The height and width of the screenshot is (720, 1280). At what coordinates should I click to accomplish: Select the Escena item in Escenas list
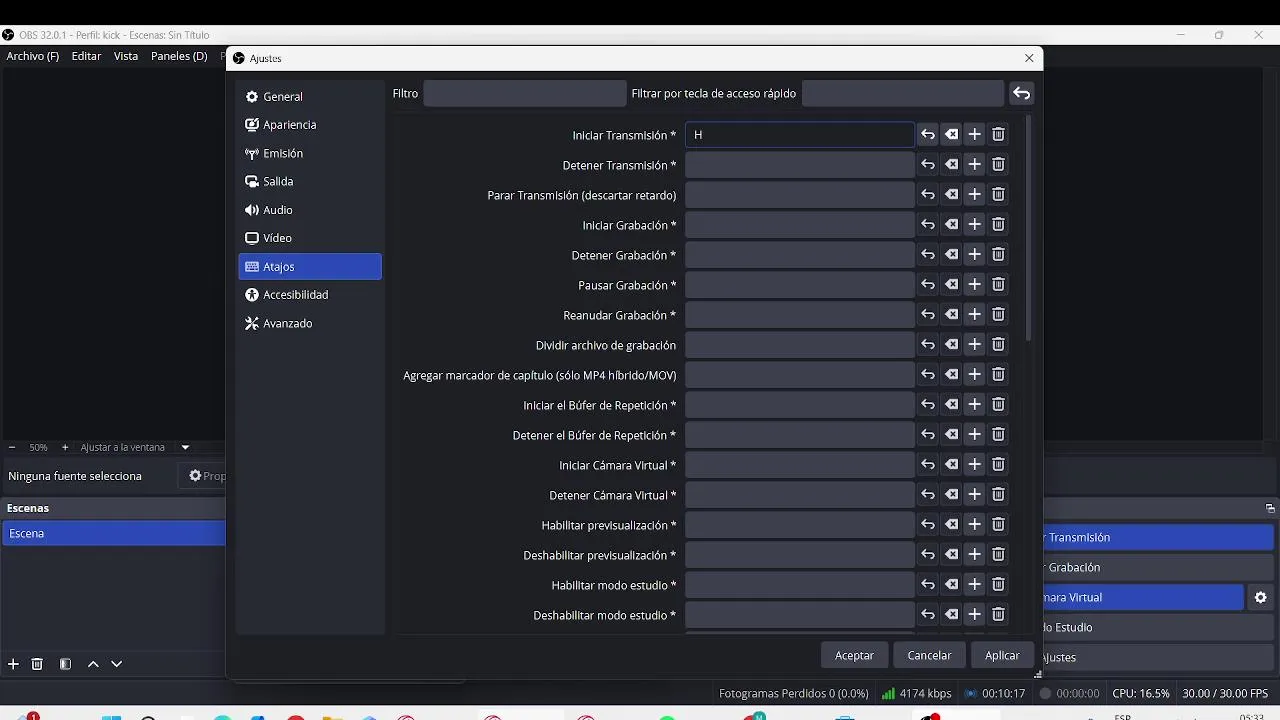tap(114, 533)
